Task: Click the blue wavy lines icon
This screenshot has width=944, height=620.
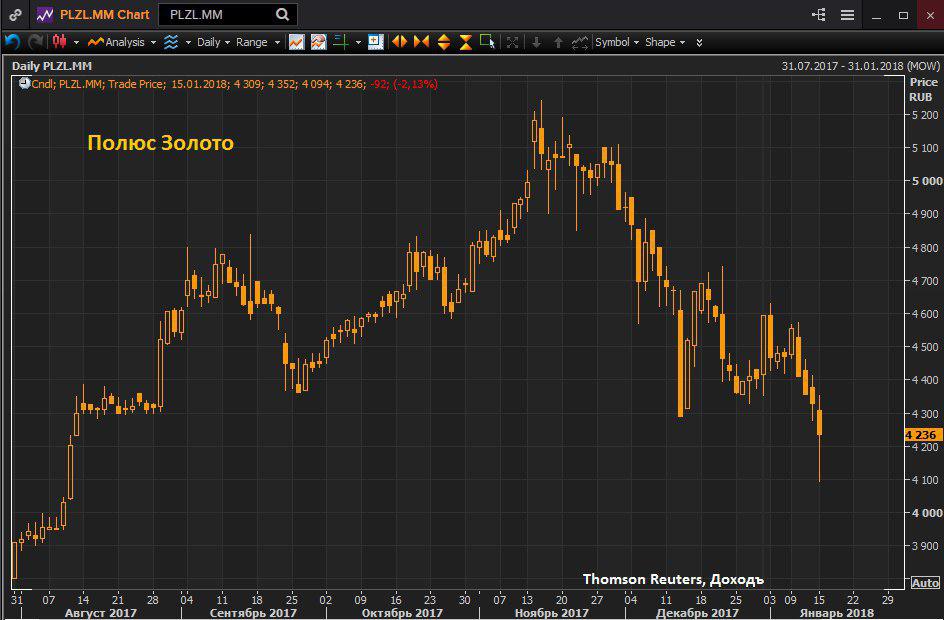Action: pos(172,42)
